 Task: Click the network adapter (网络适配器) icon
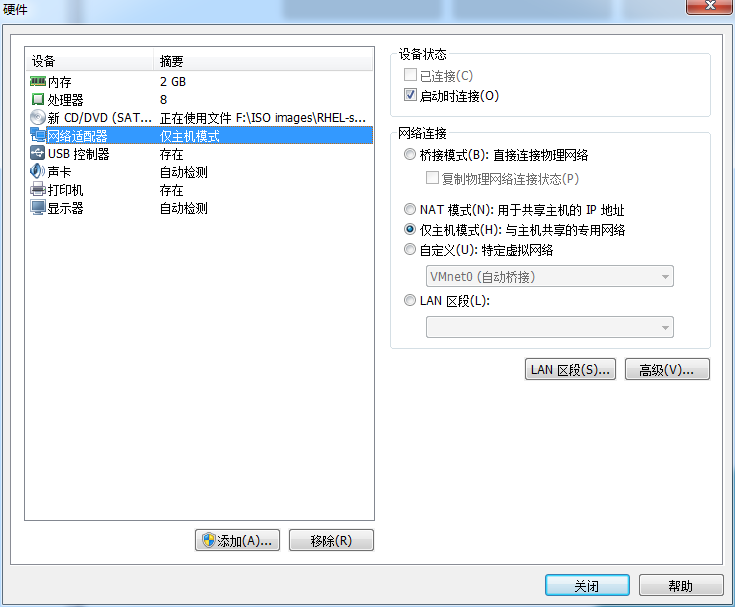(38, 135)
